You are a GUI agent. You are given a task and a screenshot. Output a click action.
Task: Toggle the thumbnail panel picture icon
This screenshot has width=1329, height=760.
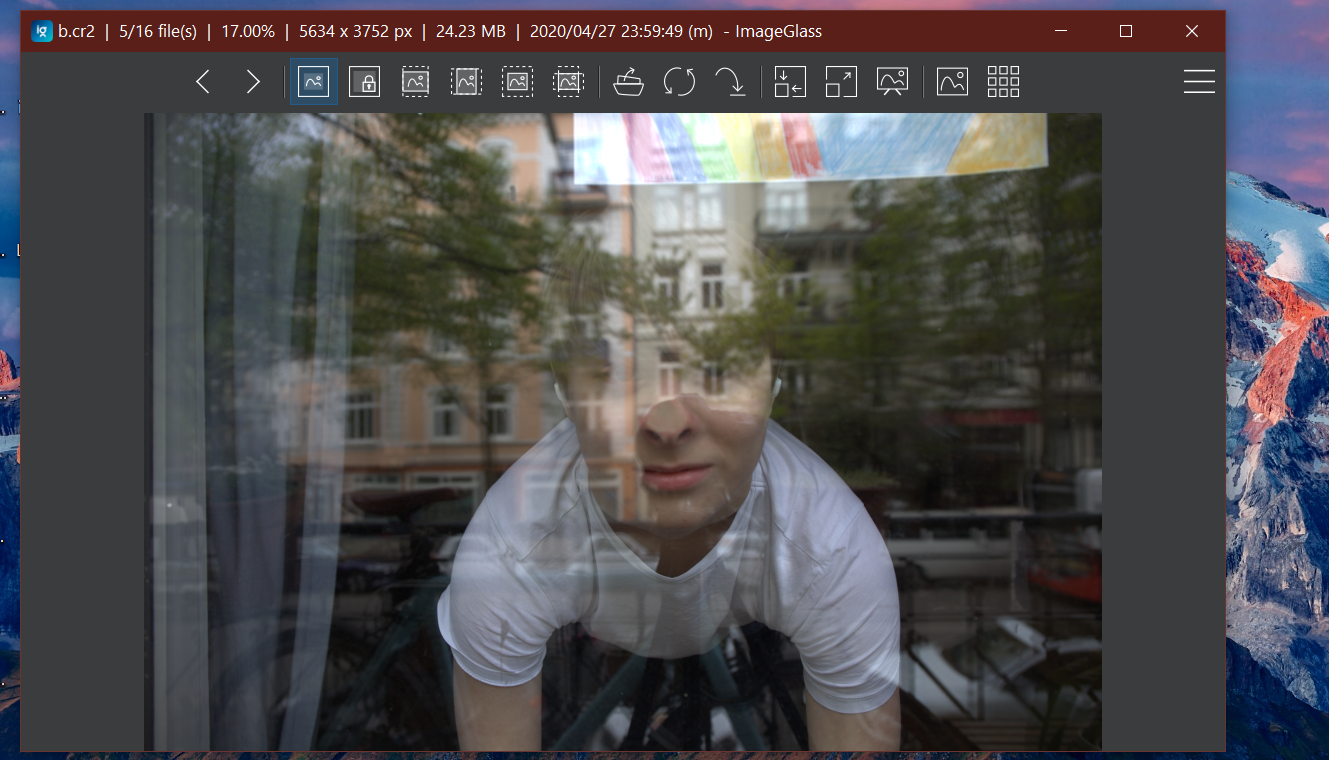(952, 82)
